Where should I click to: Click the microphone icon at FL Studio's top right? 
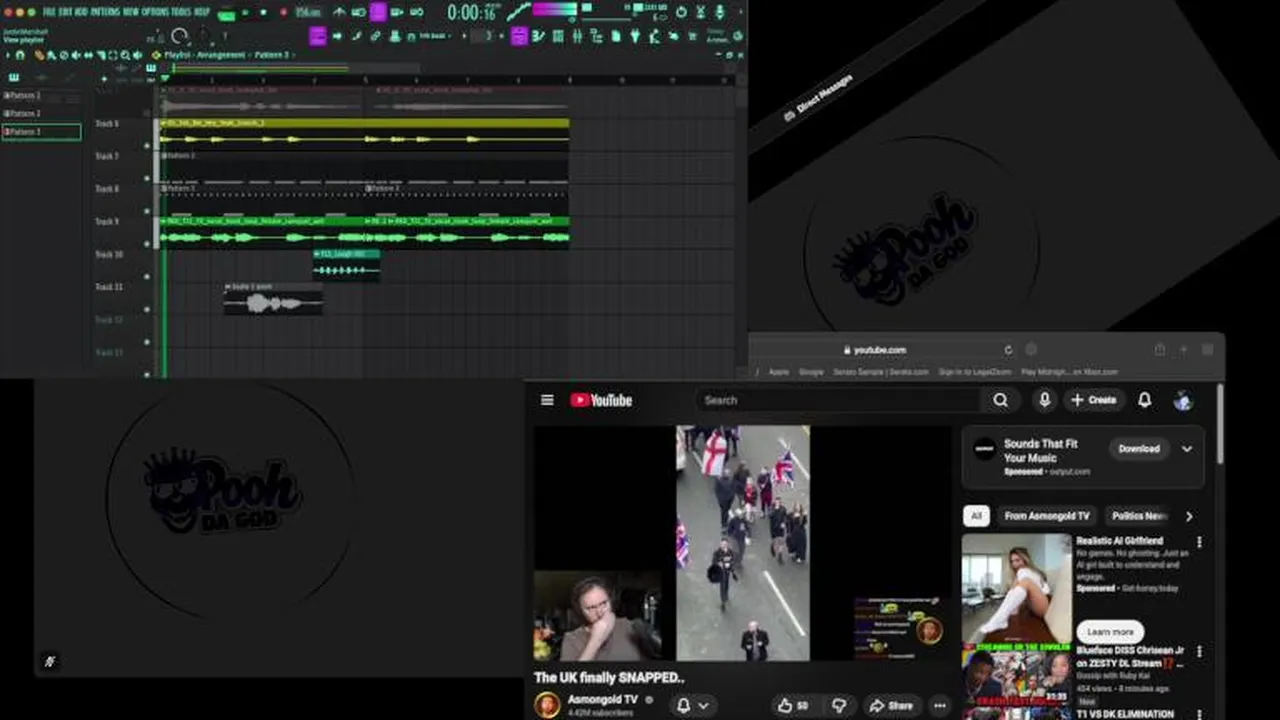[719, 13]
